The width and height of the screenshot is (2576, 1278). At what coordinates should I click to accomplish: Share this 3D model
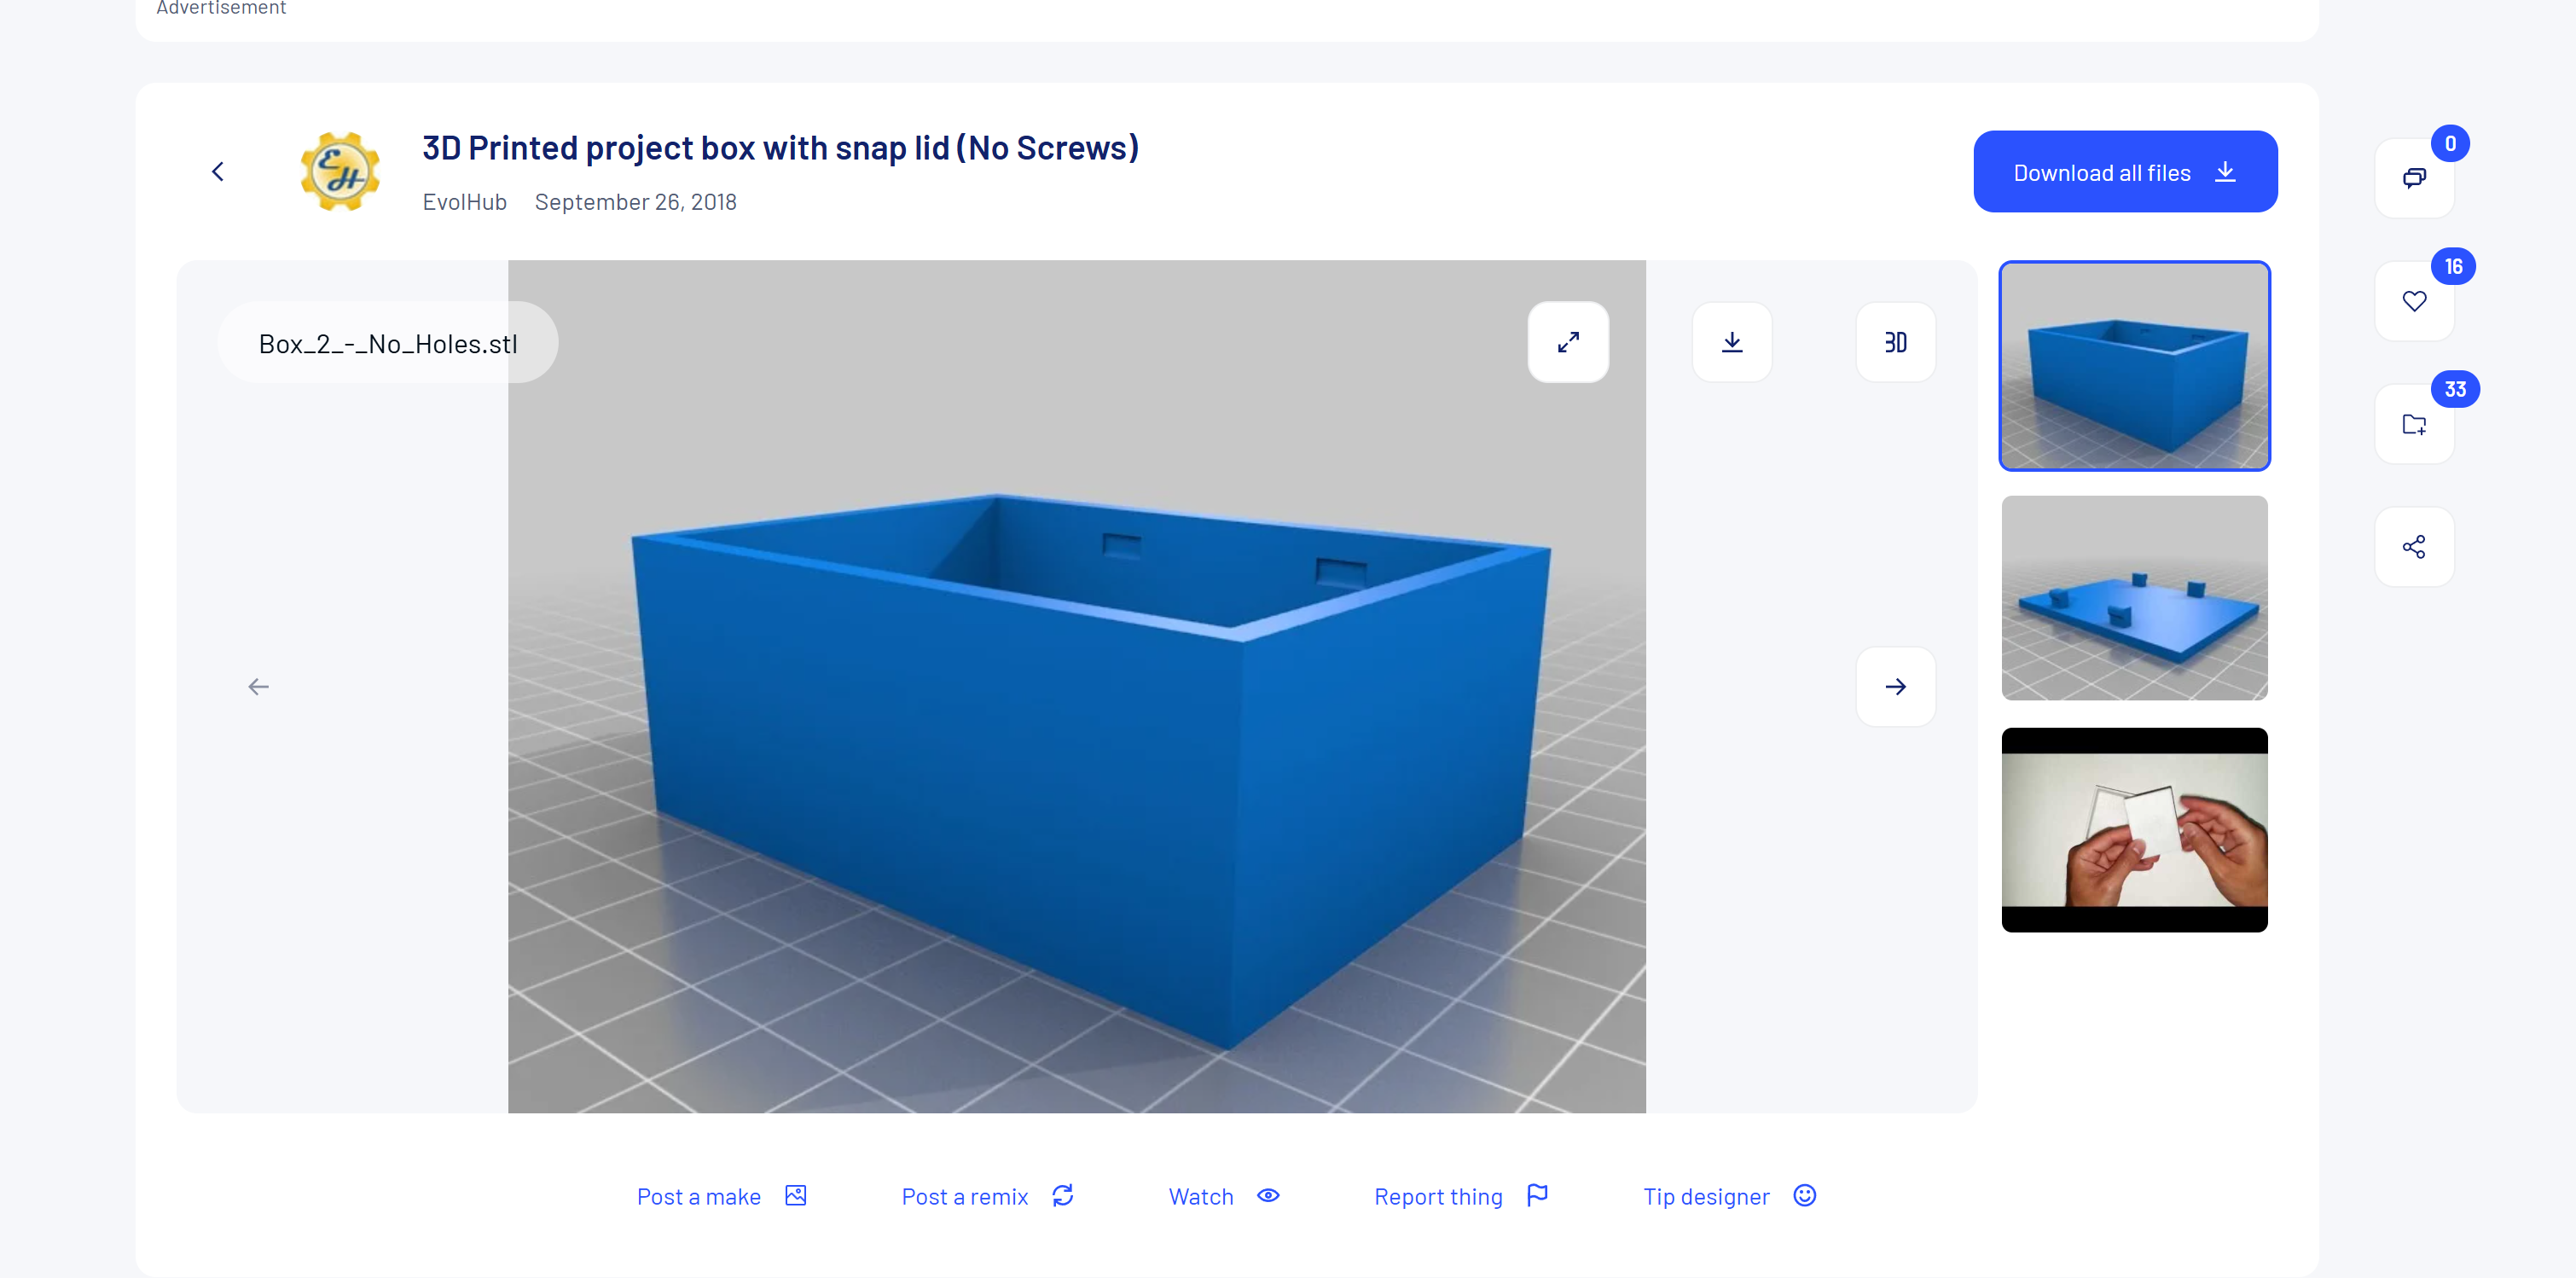point(2414,546)
